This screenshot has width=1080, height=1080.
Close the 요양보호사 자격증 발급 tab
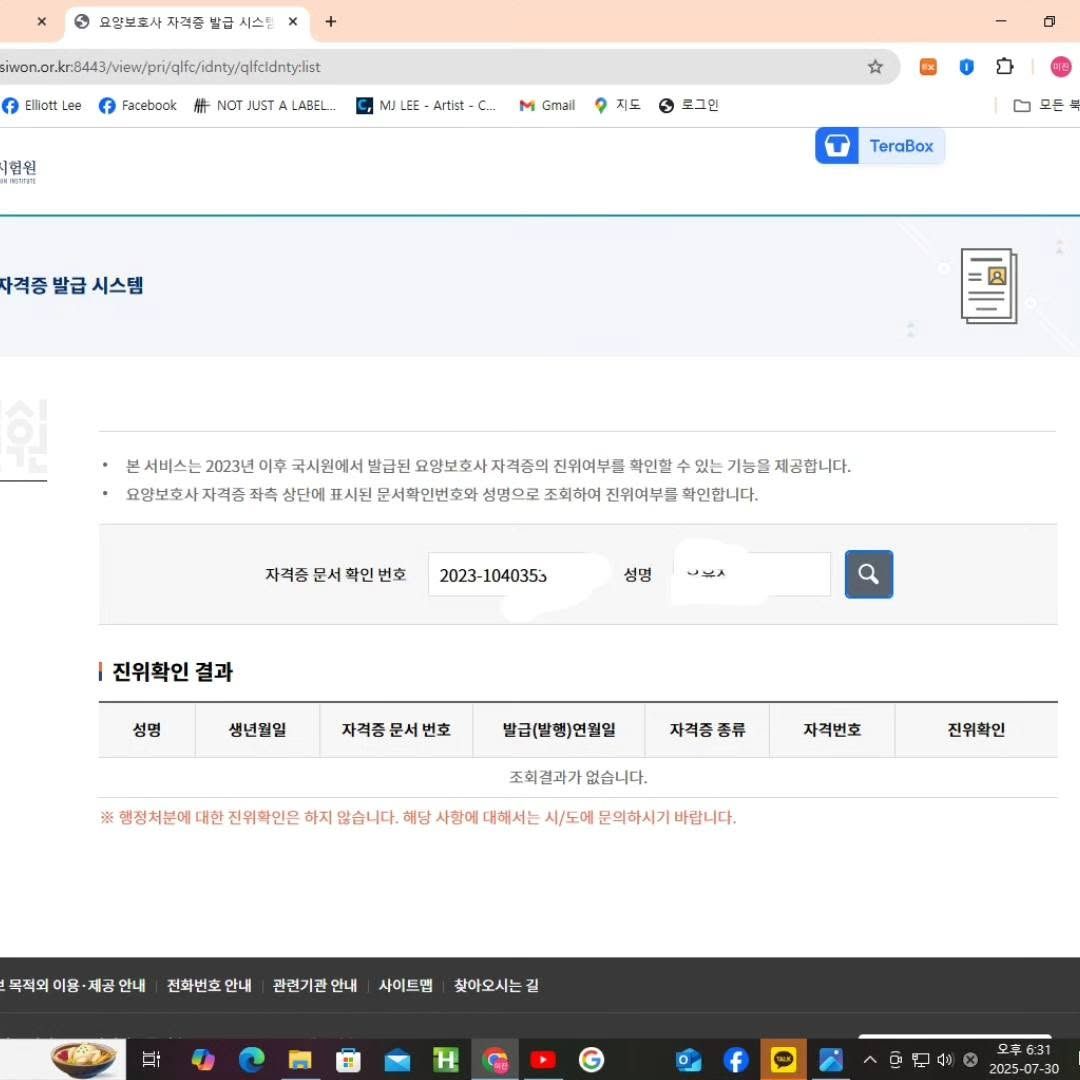click(x=293, y=21)
